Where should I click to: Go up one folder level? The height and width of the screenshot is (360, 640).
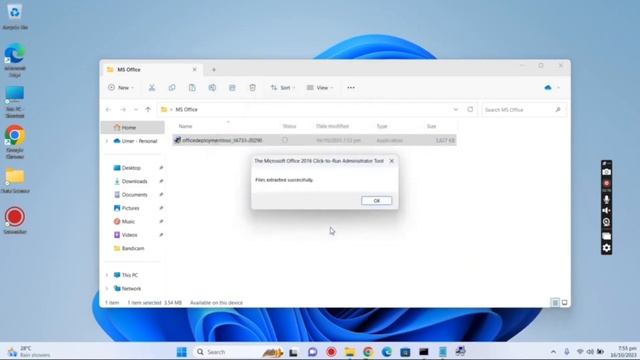[148, 109]
